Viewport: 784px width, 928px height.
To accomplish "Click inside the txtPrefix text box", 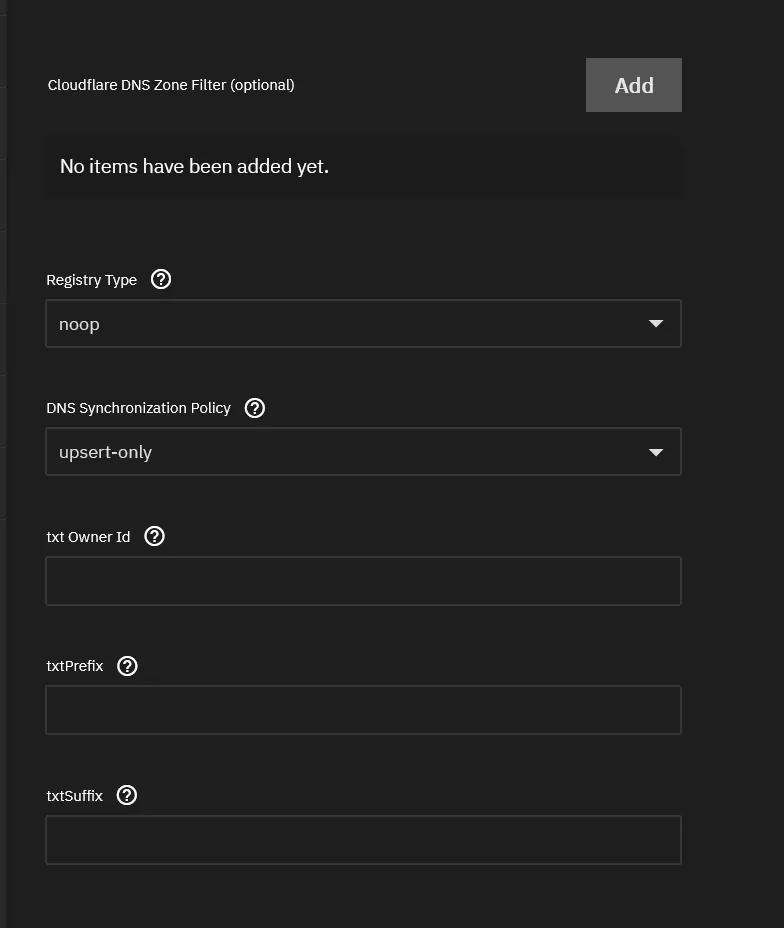I will pos(363,710).
